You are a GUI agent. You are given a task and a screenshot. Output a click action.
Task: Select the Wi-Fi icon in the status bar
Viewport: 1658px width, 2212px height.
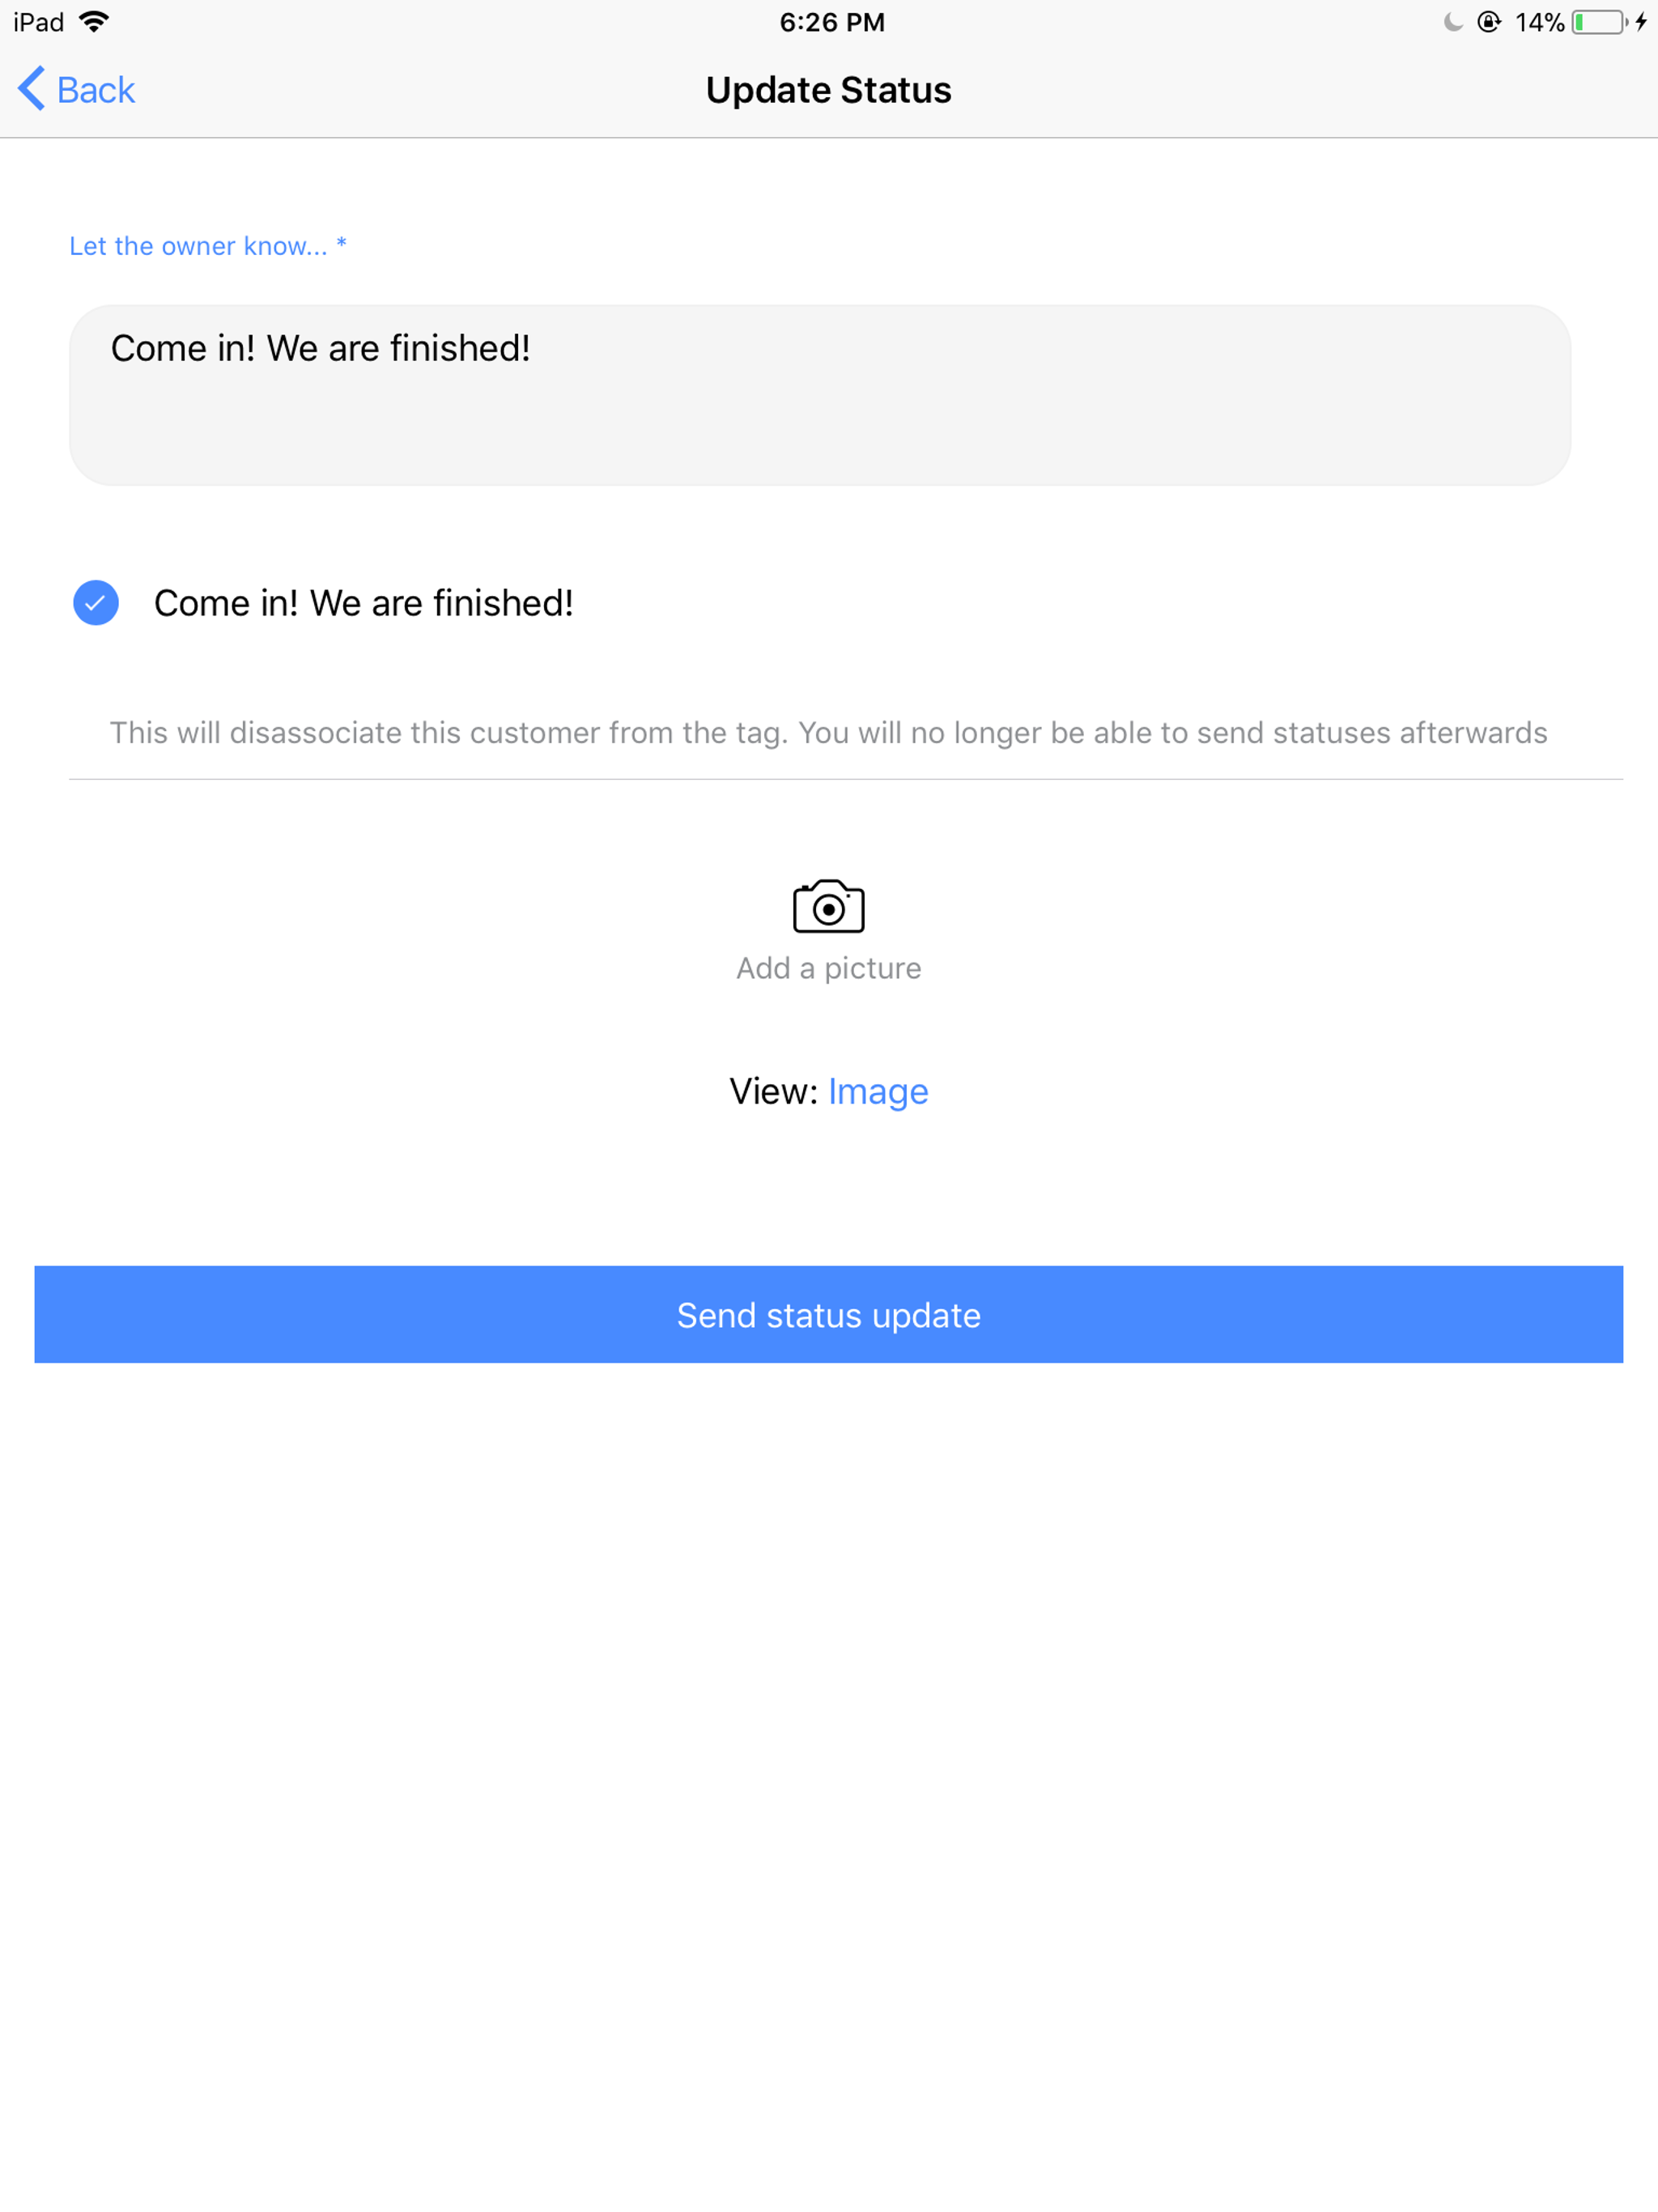(95, 20)
